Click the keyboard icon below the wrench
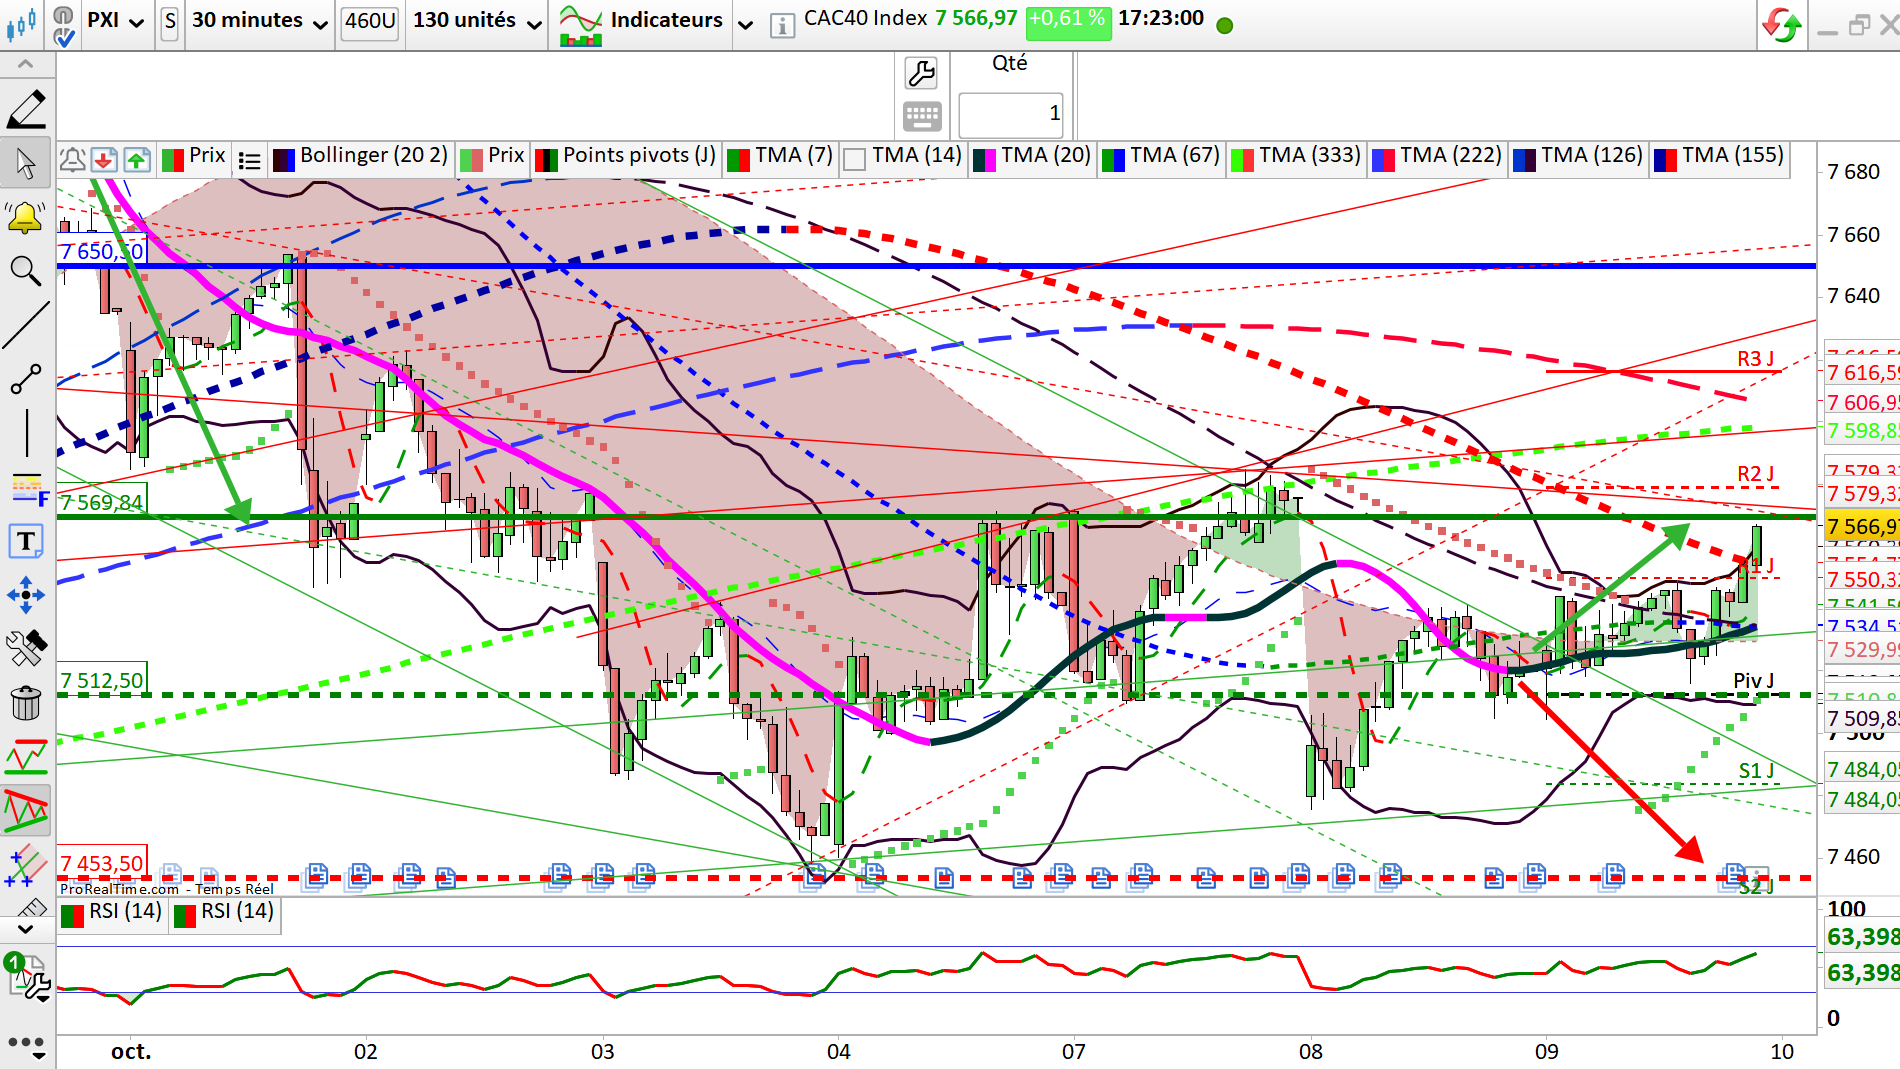 [921, 116]
